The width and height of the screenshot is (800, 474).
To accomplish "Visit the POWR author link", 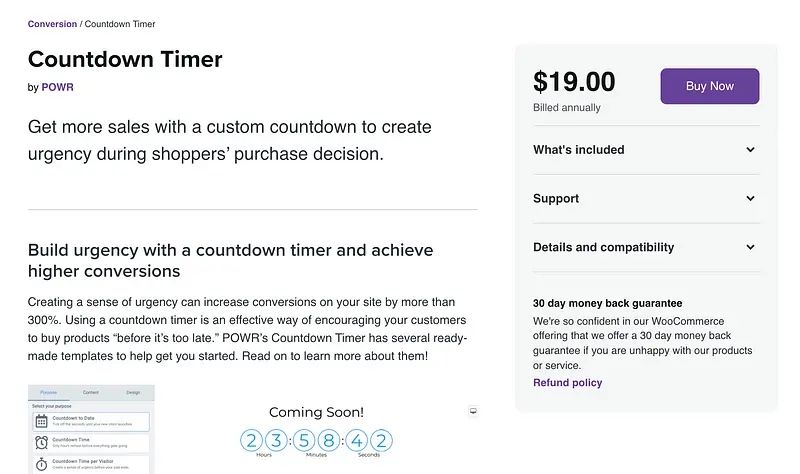I will 57,87.
